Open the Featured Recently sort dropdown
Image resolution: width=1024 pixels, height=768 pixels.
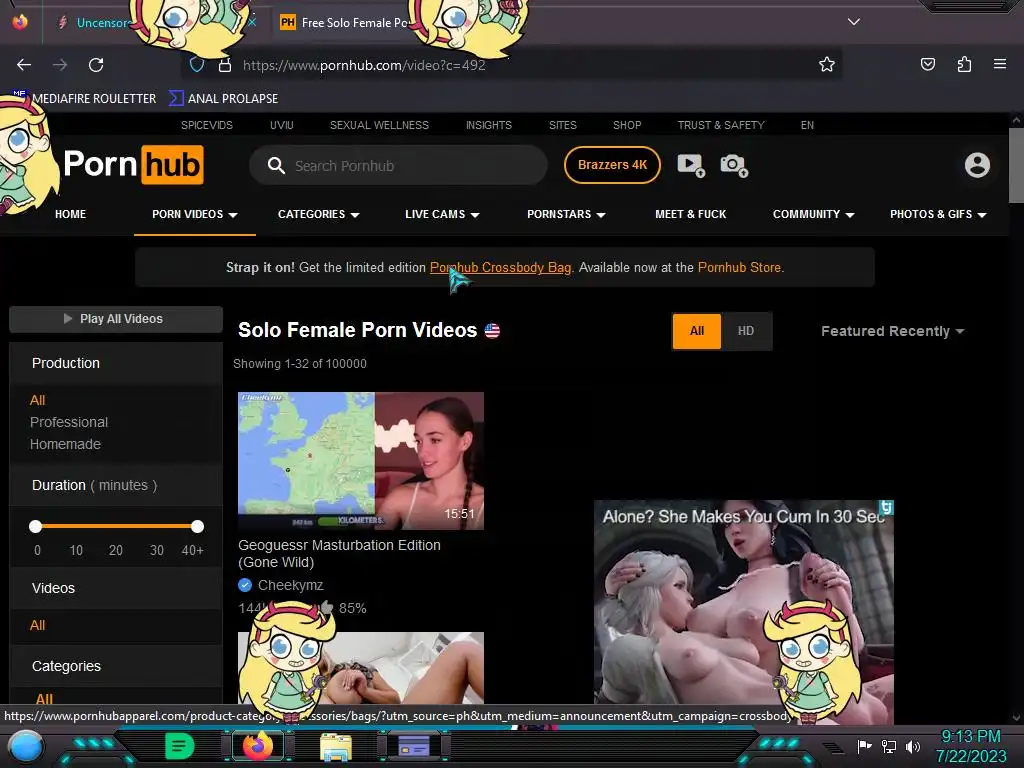pos(892,331)
